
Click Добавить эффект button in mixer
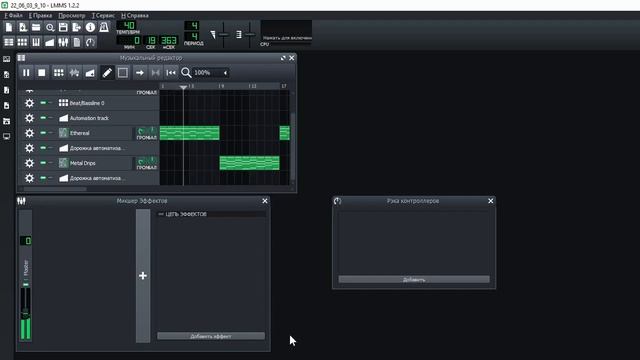click(x=211, y=336)
